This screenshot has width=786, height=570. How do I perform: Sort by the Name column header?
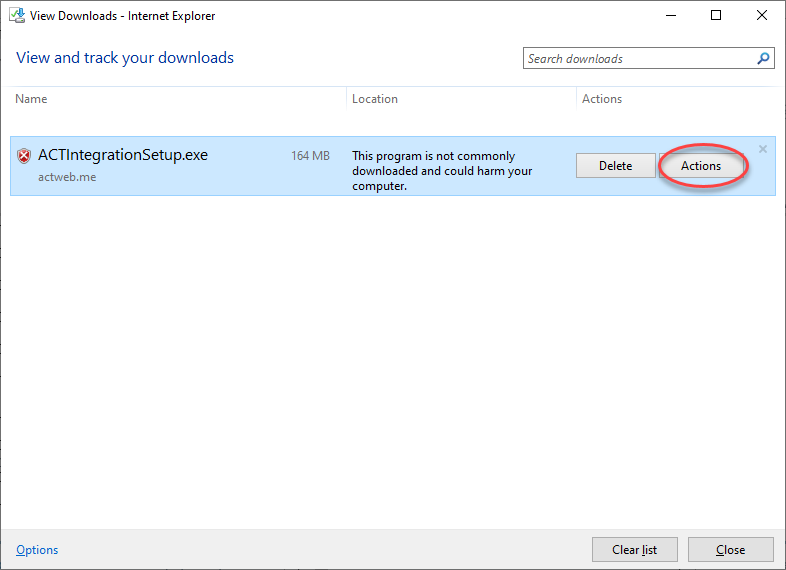tap(31, 99)
